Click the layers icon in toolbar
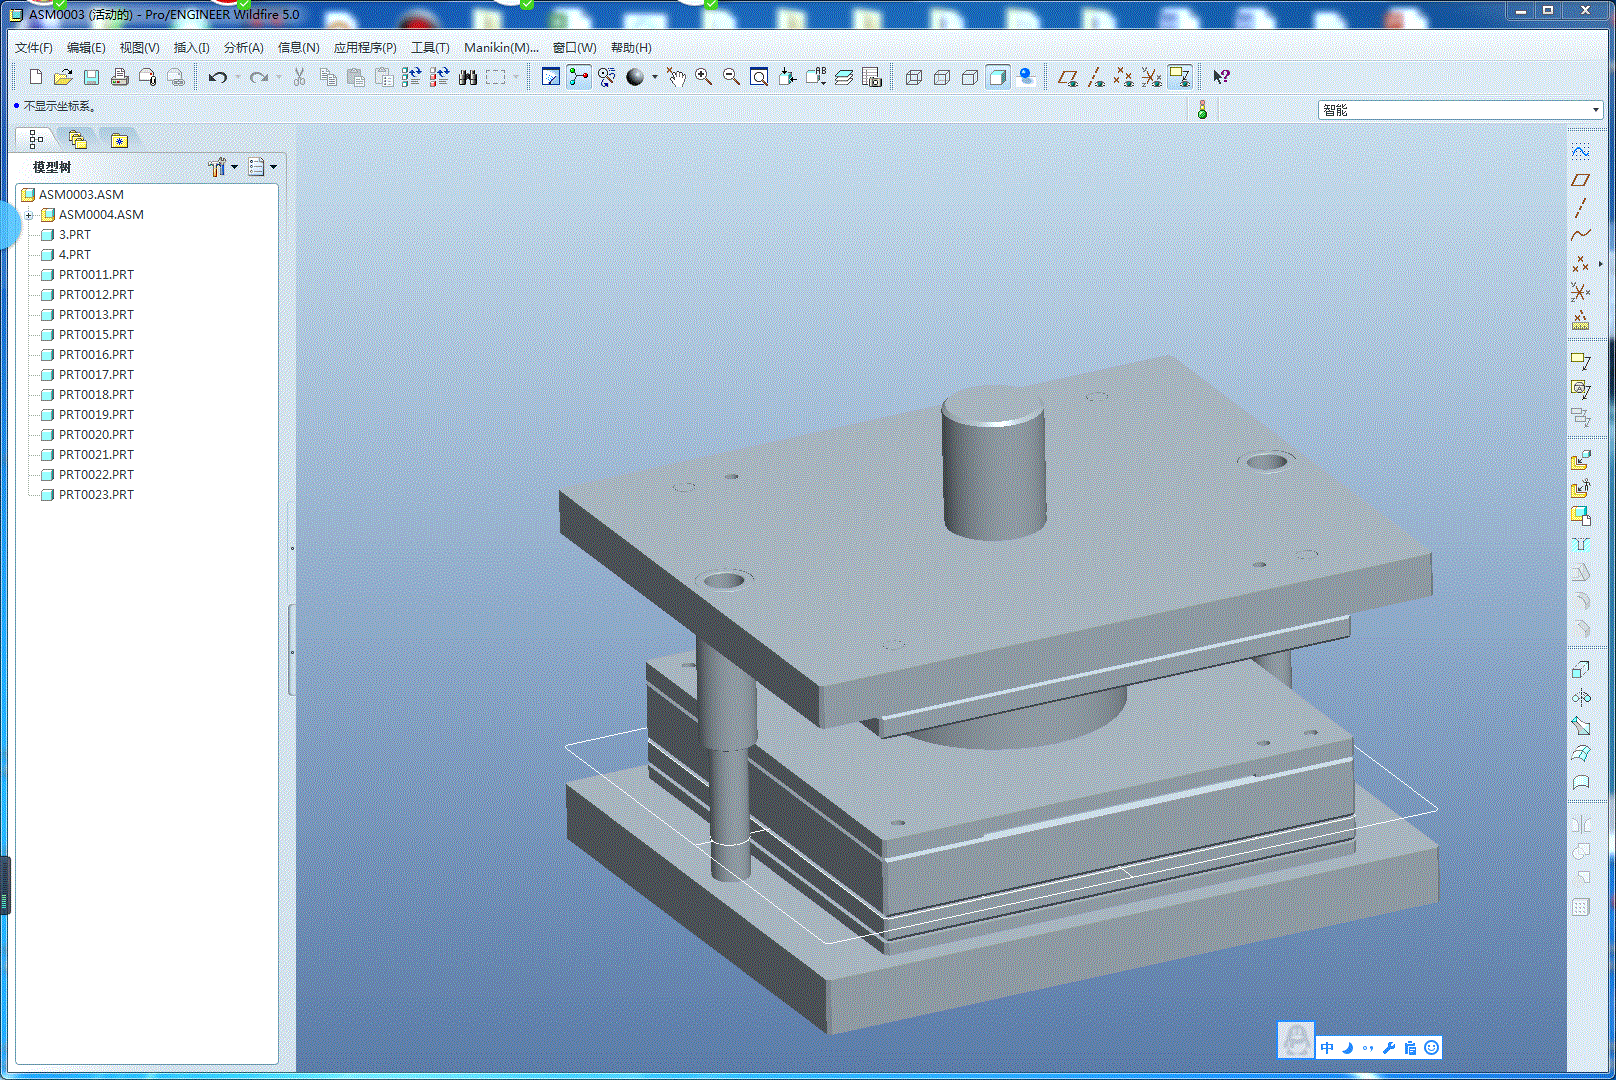The height and width of the screenshot is (1080, 1616). tap(843, 77)
